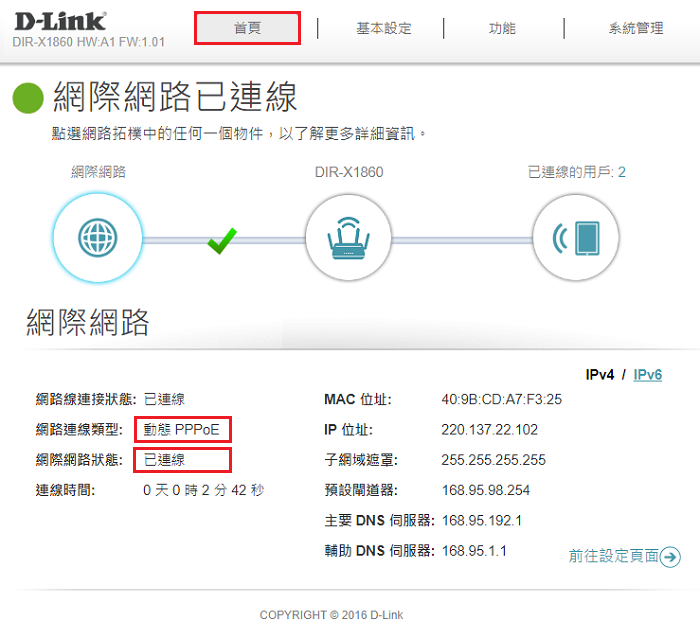Click the 動態 PPPoE connection type value
Image resolution: width=700 pixels, height=639 pixels.
tap(183, 430)
